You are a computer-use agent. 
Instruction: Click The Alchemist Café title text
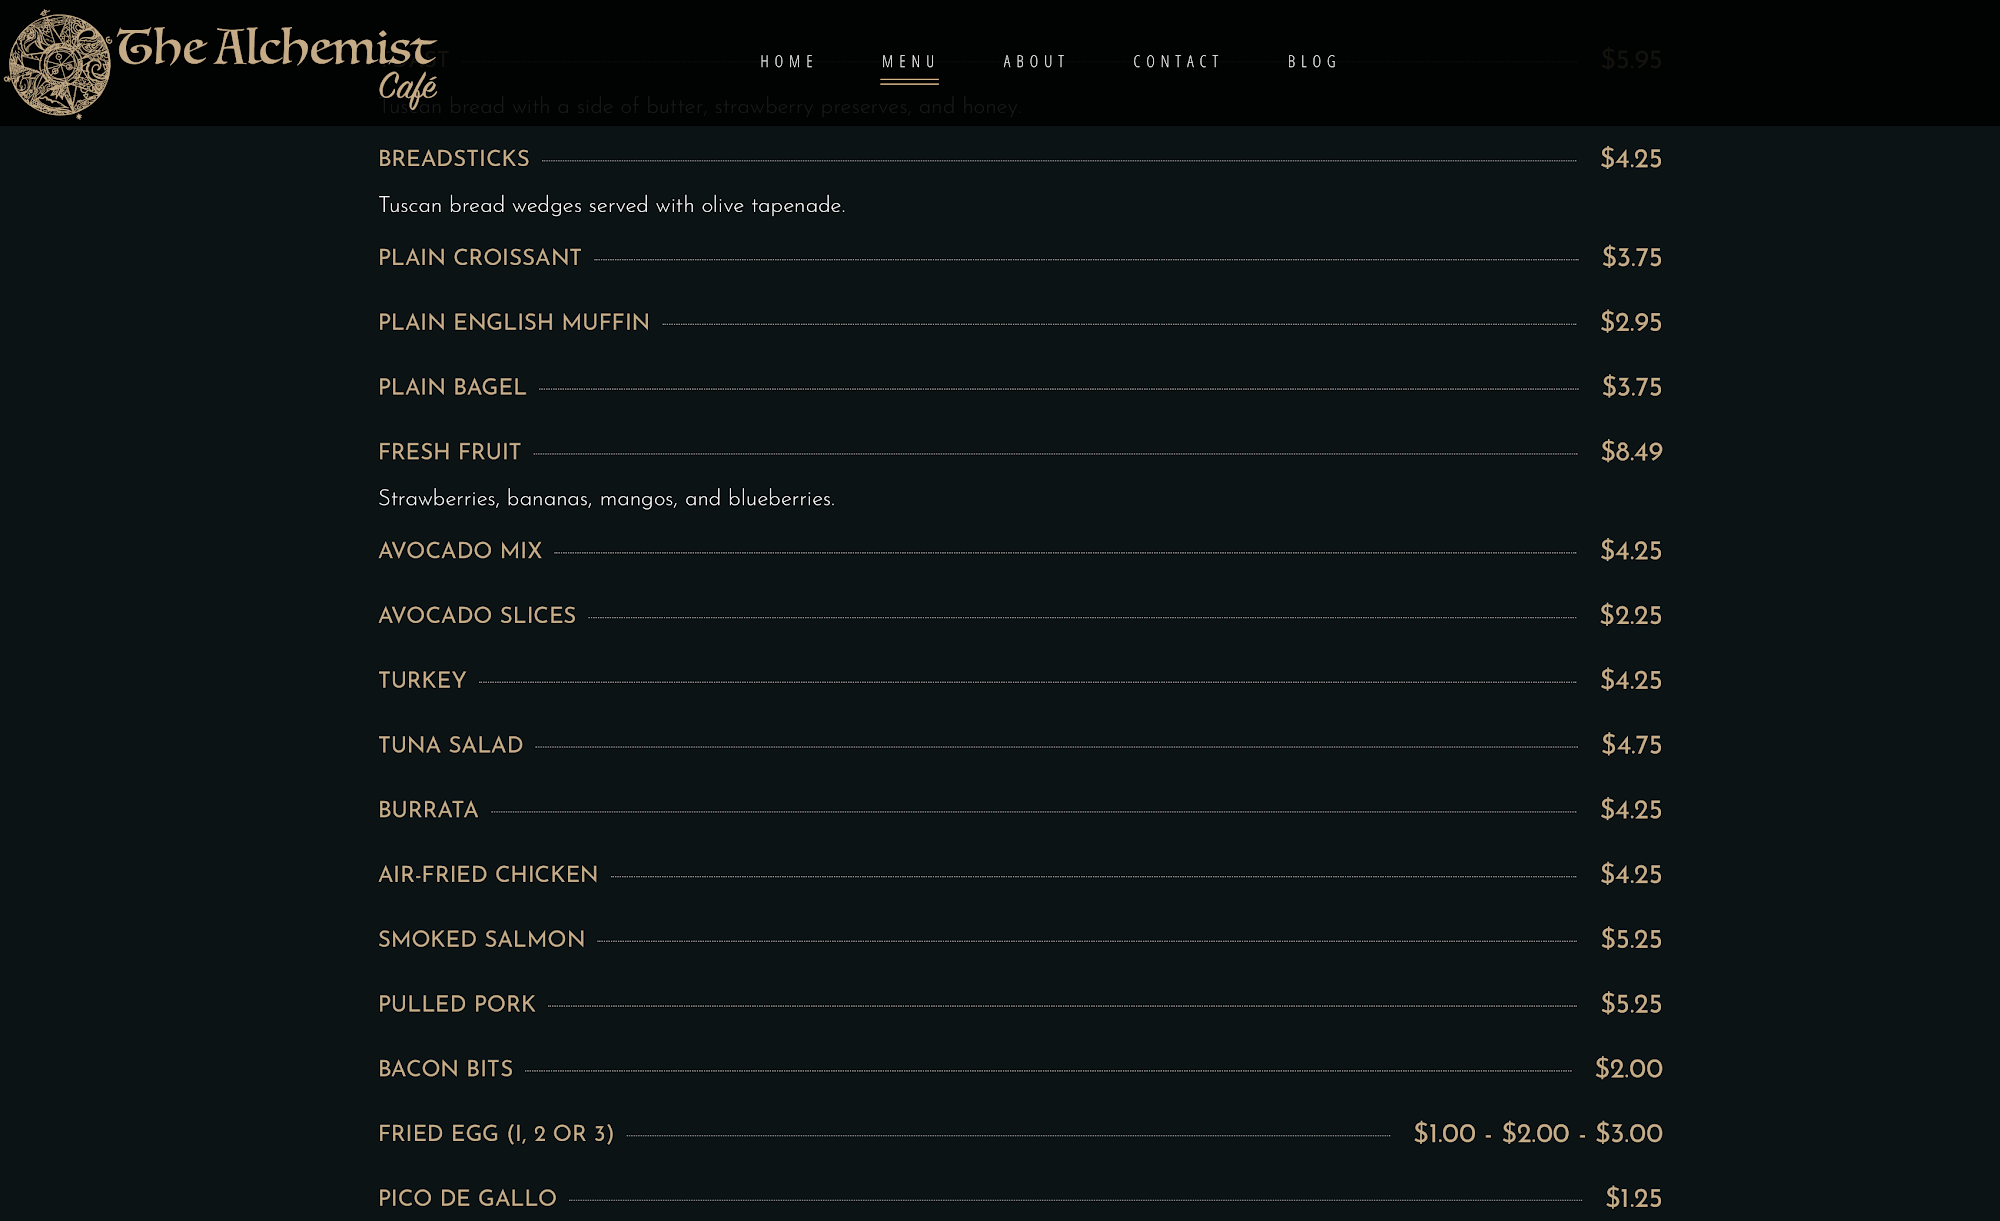[x=276, y=50]
